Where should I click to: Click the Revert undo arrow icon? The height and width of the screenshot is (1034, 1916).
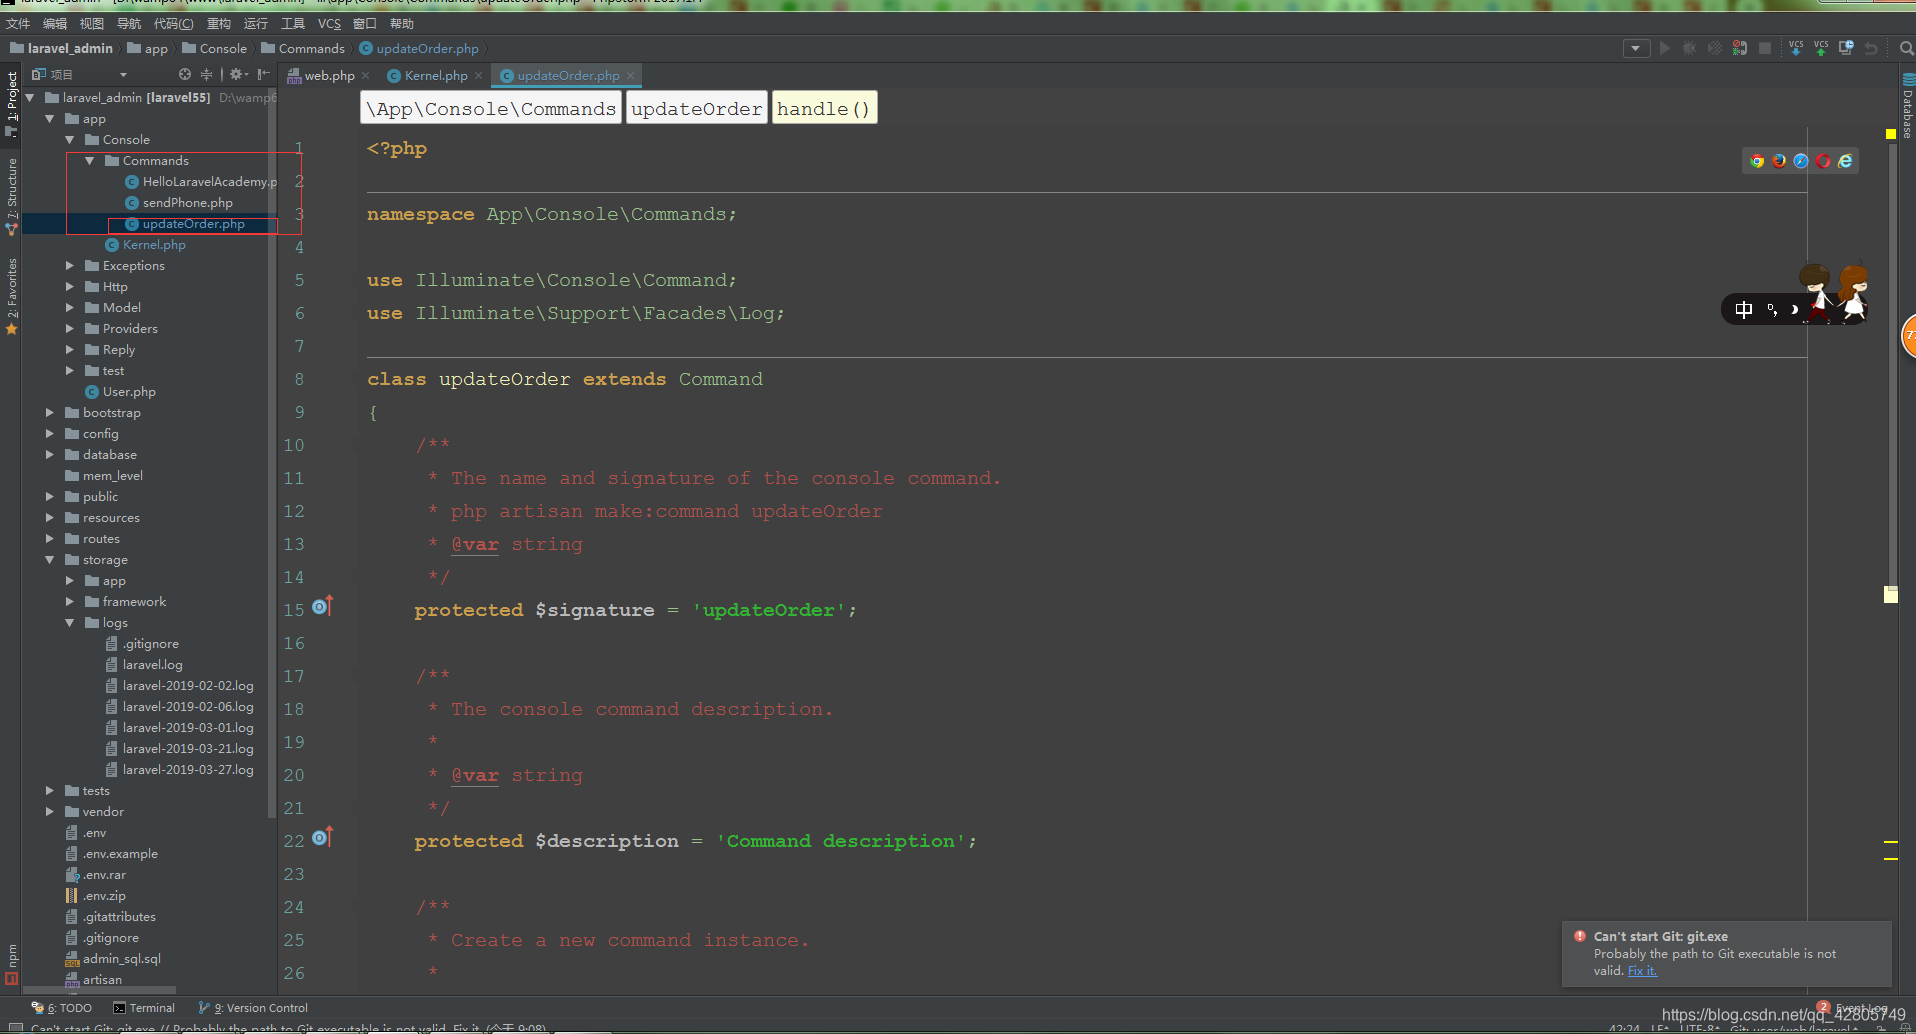point(1871,48)
